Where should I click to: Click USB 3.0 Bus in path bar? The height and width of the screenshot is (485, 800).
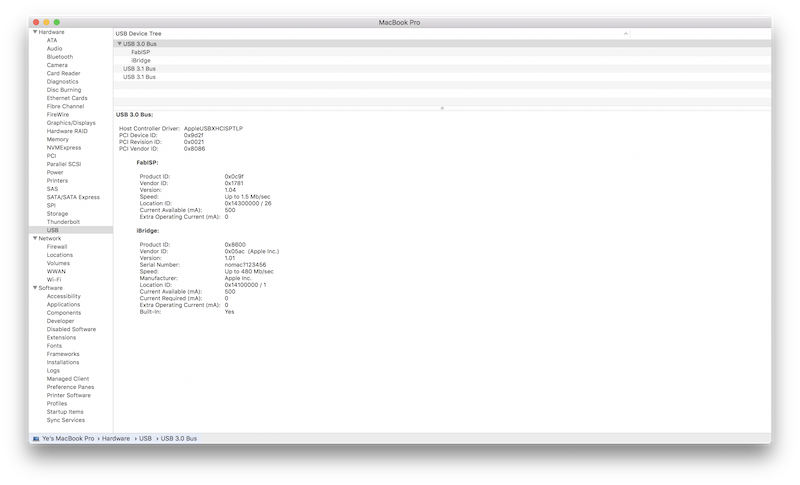click(179, 439)
